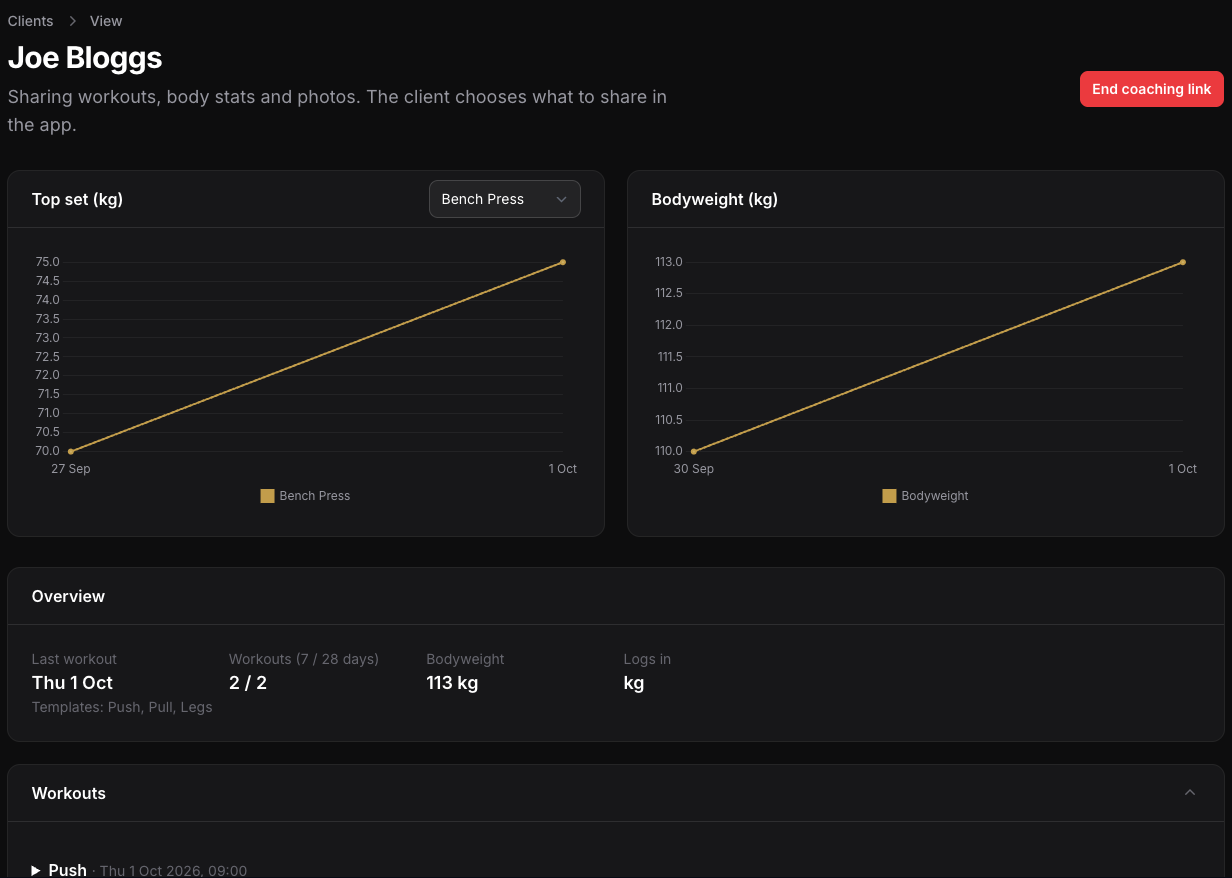Click the 113 kg bodyweight value
This screenshot has width=1232, height=878.
452,683
